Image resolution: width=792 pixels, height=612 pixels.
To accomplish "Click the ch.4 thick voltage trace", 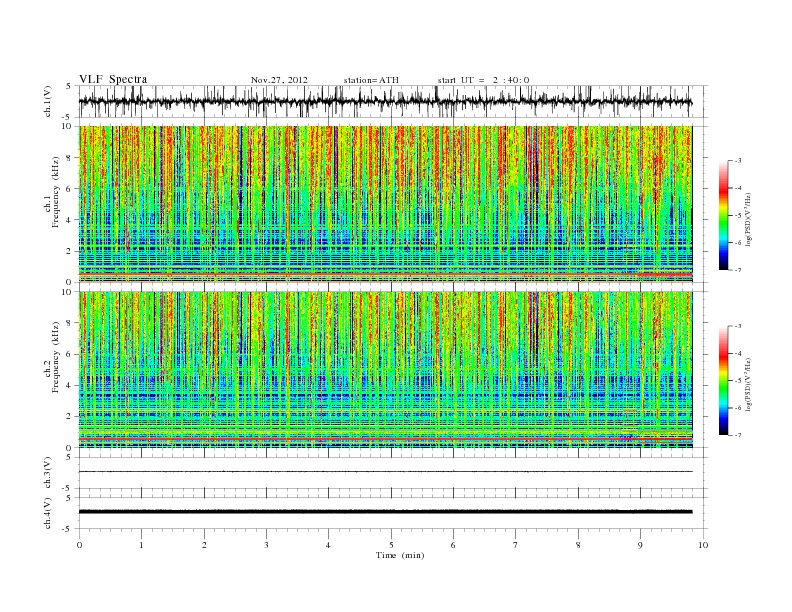I will point(385,512).
